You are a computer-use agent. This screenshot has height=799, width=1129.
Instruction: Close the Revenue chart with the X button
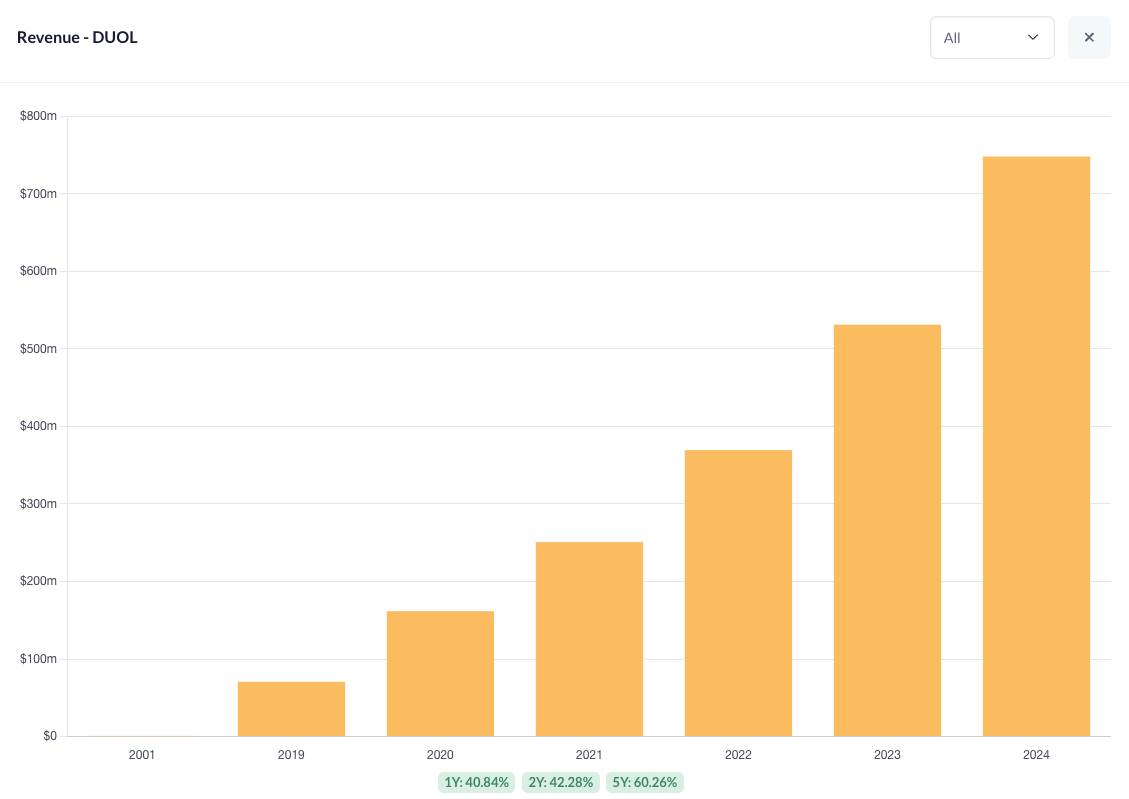tap(1089, 37)
